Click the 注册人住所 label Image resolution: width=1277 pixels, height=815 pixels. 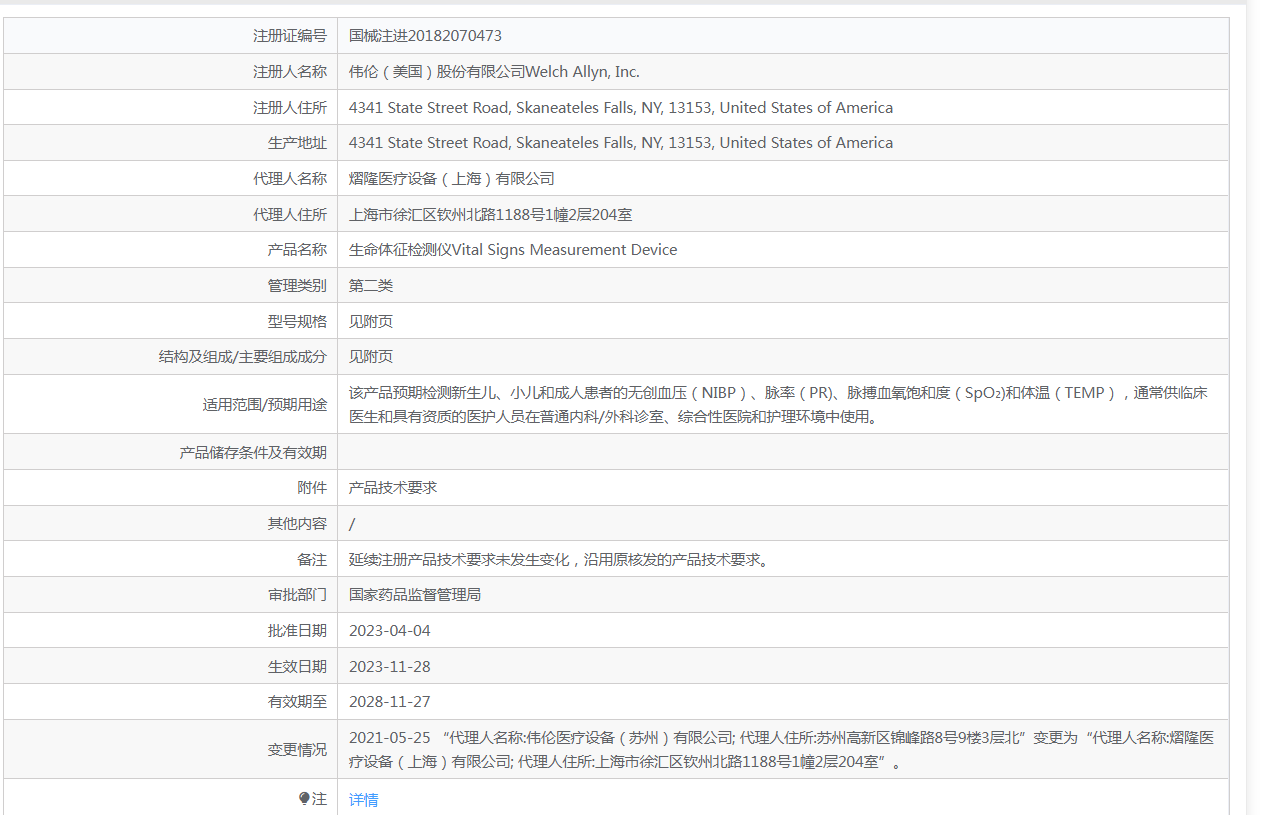pyautogui.click(x=290, y=108)
